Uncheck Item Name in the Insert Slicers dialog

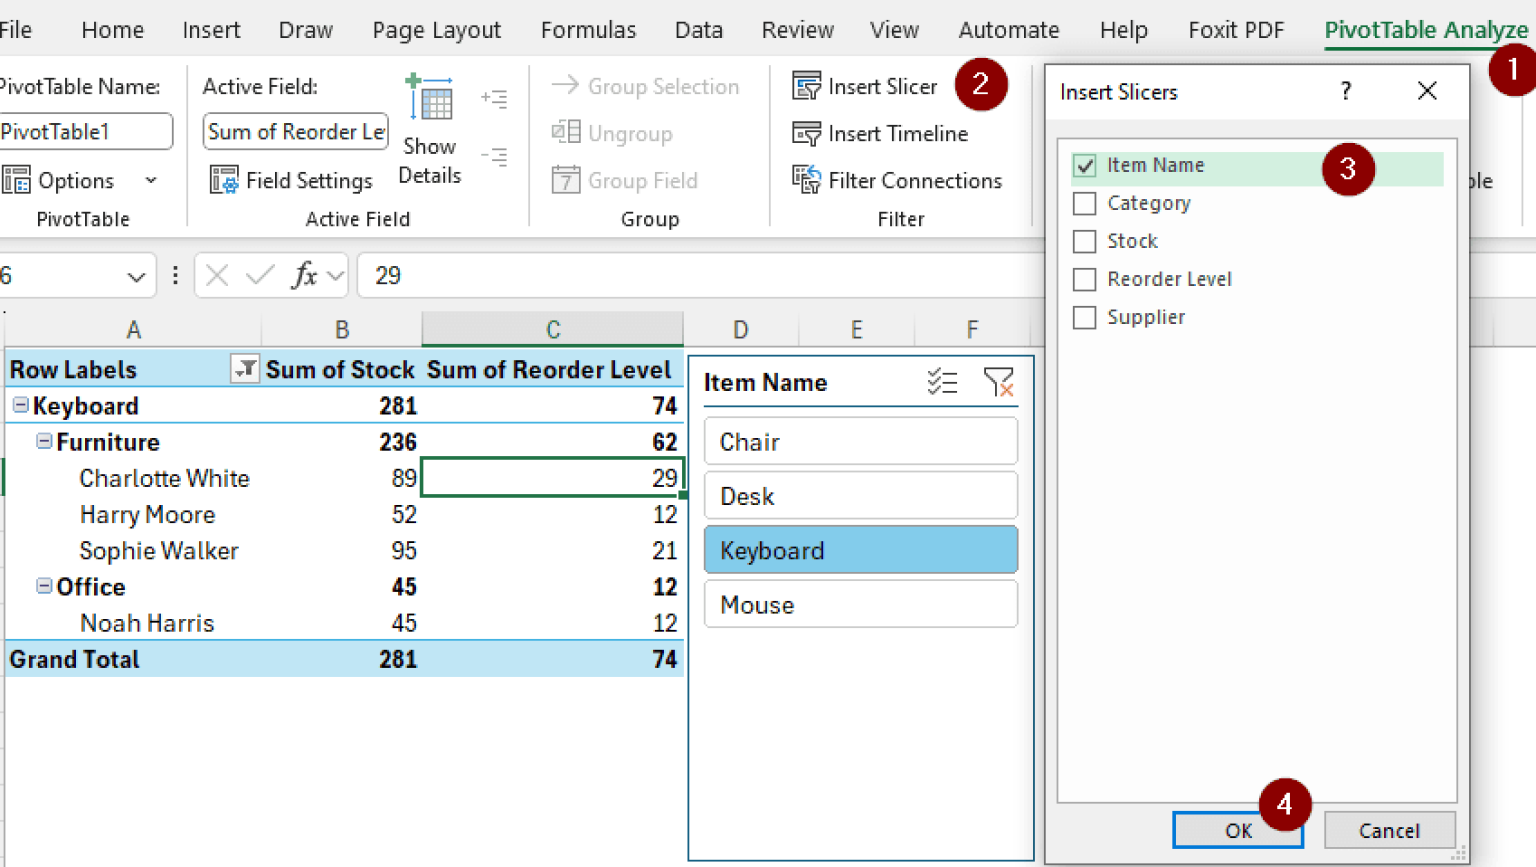(x=1085, y=165)
